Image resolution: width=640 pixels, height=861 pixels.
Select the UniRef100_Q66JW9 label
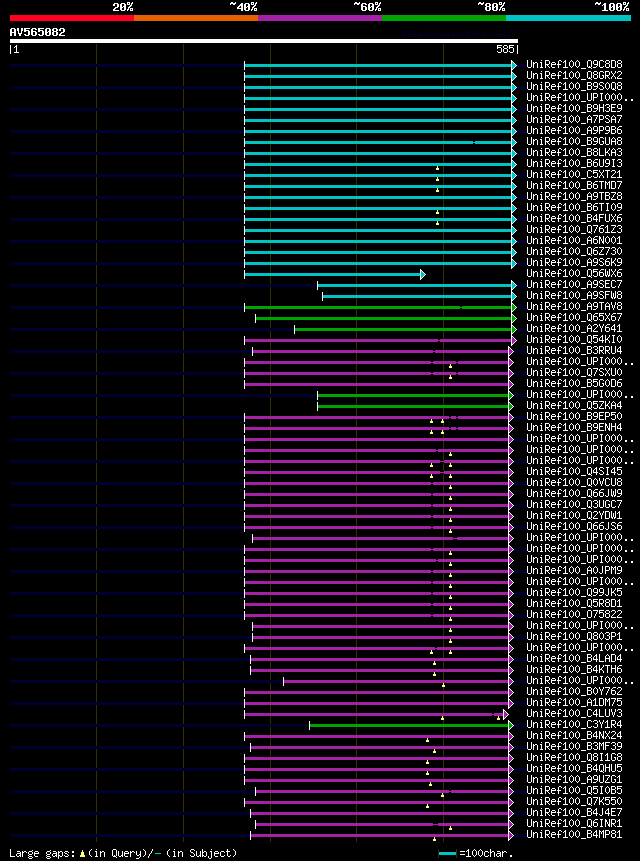[x=574, y=493]
